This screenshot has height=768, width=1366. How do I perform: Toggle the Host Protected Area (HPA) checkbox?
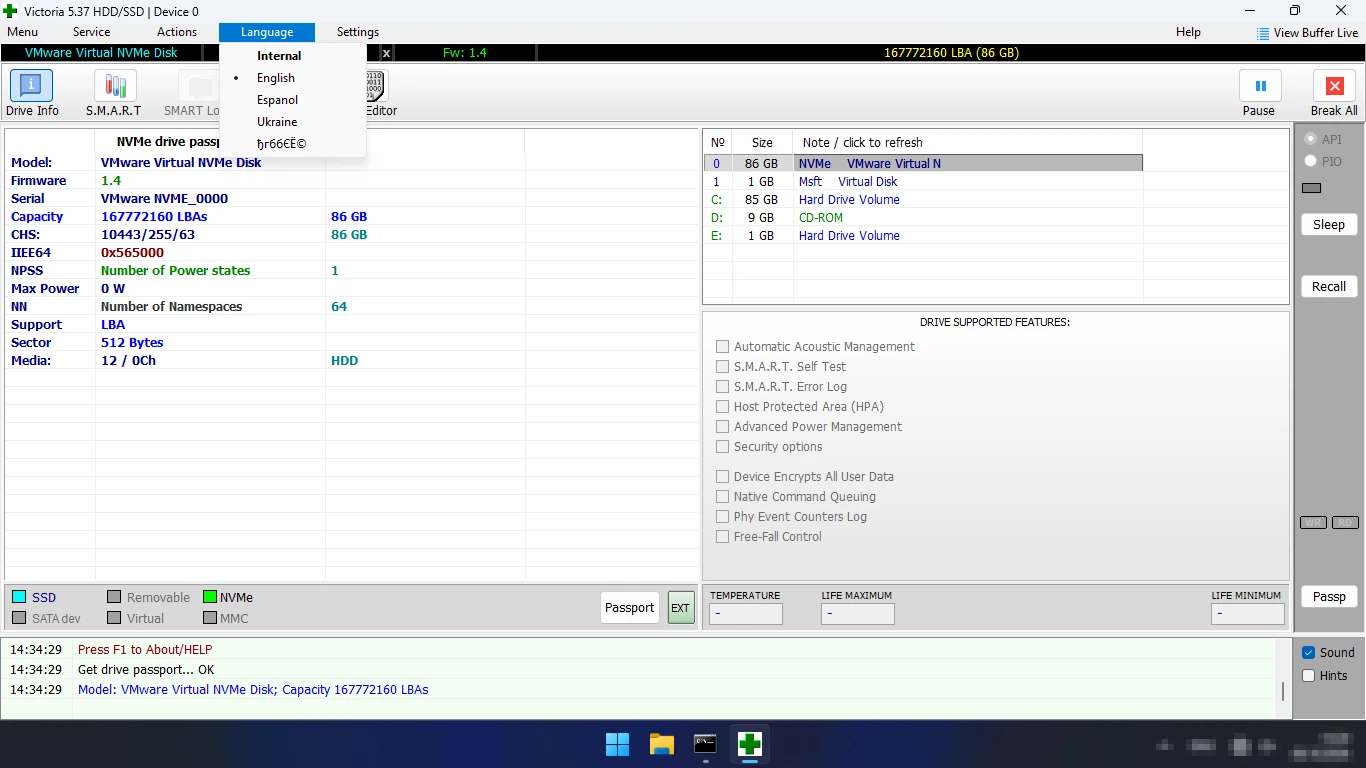pos(722,406)
